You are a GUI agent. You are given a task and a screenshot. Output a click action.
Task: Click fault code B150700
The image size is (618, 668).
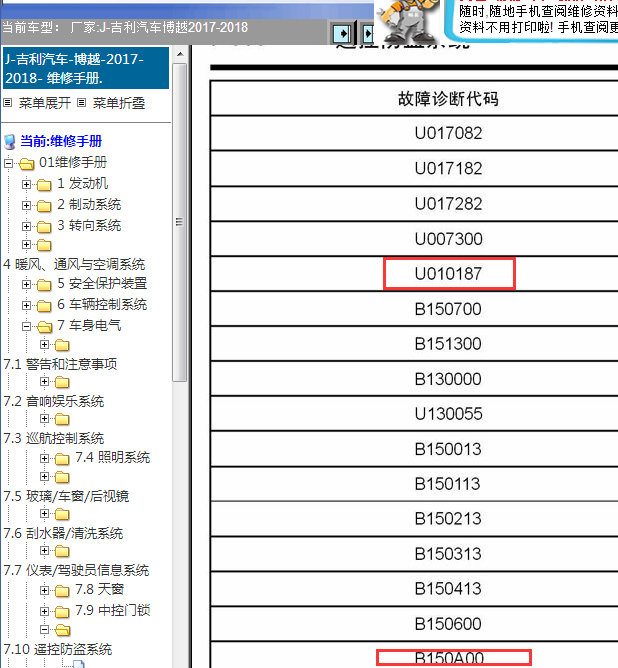(448, 309)
